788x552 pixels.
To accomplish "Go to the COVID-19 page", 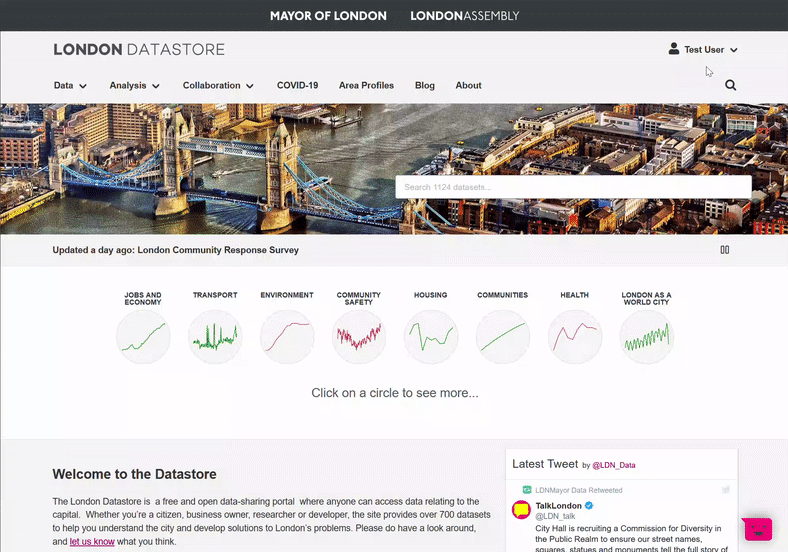I will coord(298,85).
